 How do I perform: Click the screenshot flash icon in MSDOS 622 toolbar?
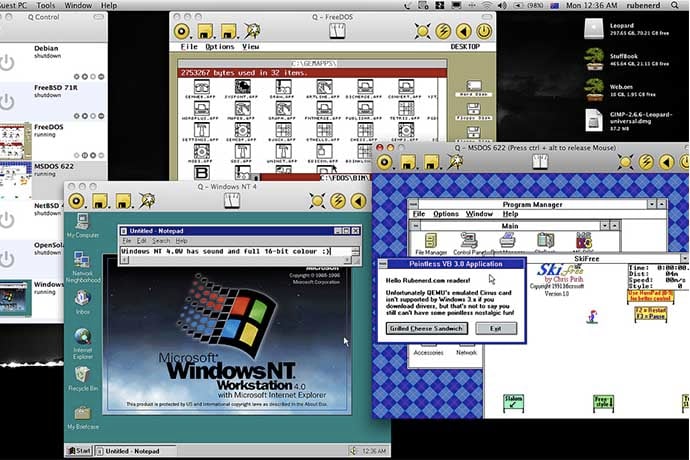point(455,162)
